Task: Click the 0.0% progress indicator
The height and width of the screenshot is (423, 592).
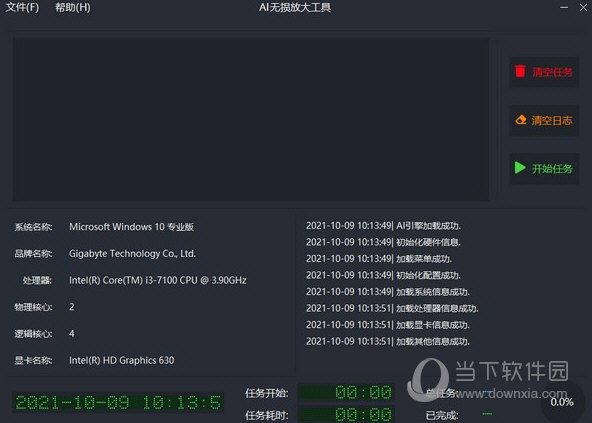Action: pos(562,402)
